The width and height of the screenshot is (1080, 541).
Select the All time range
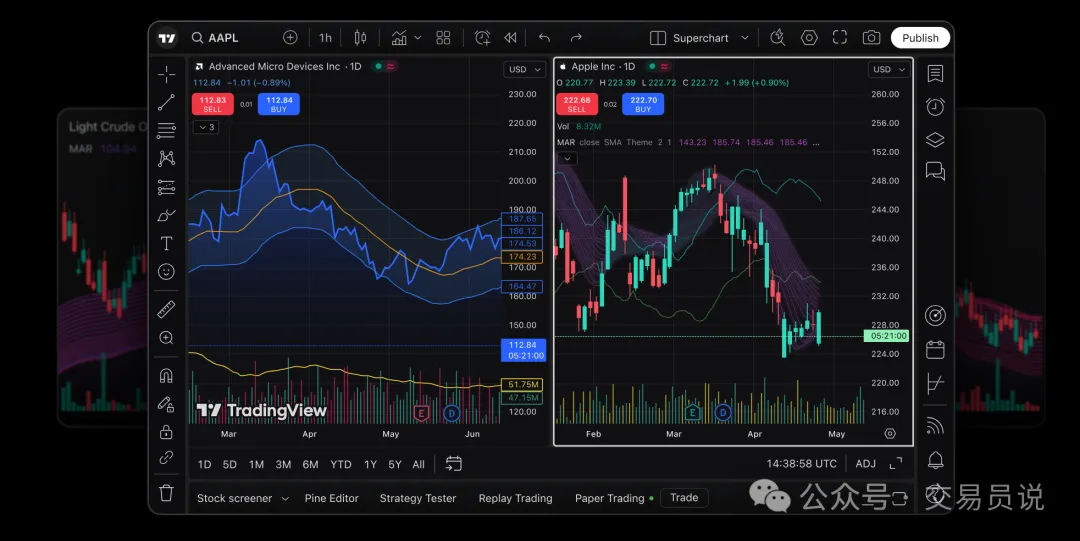[418, 465]
